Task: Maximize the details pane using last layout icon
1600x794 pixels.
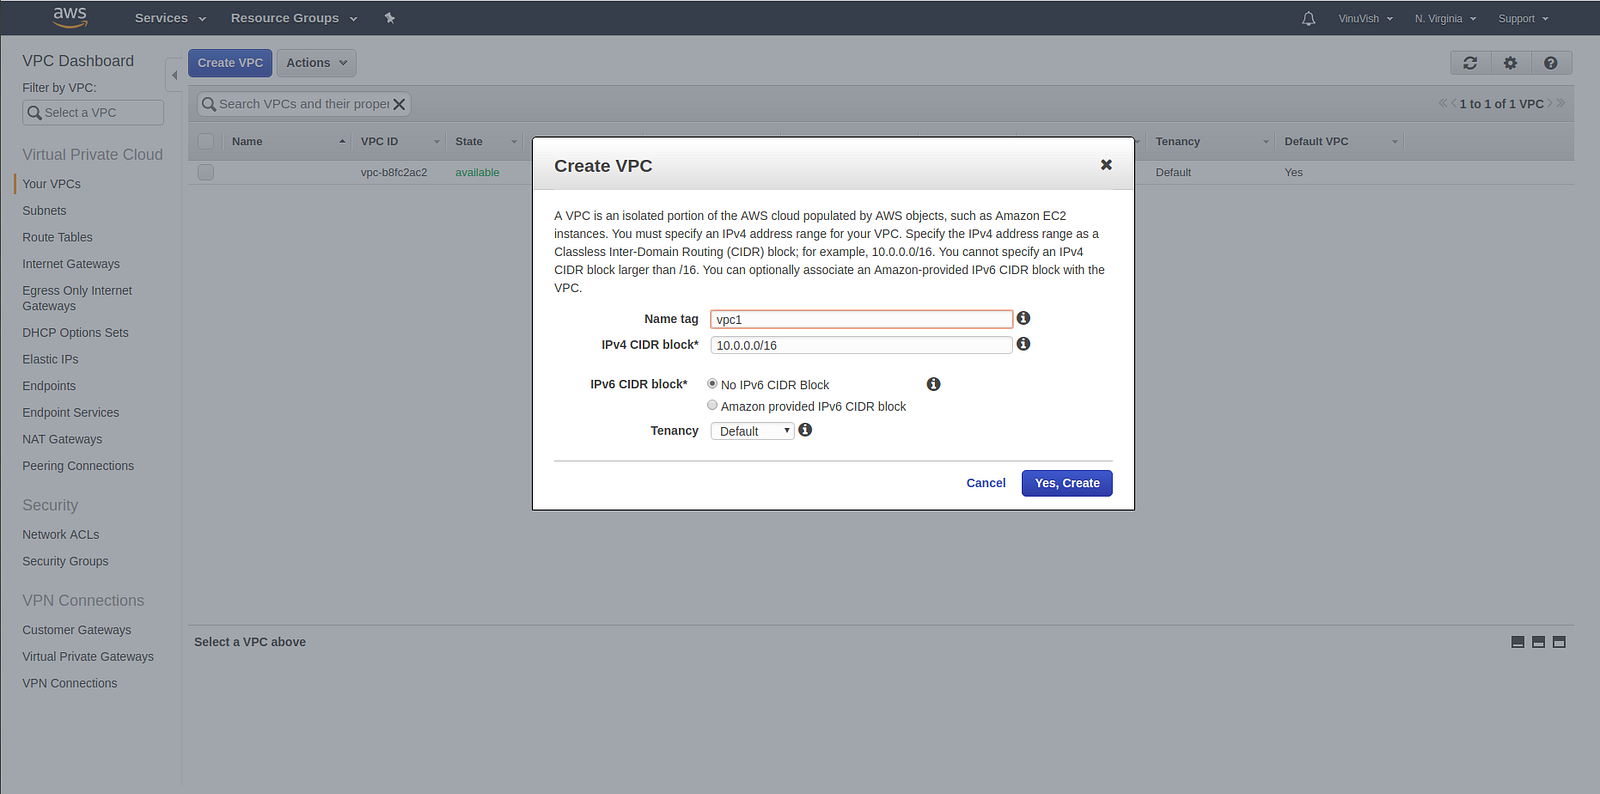Action: point(1559,642)
